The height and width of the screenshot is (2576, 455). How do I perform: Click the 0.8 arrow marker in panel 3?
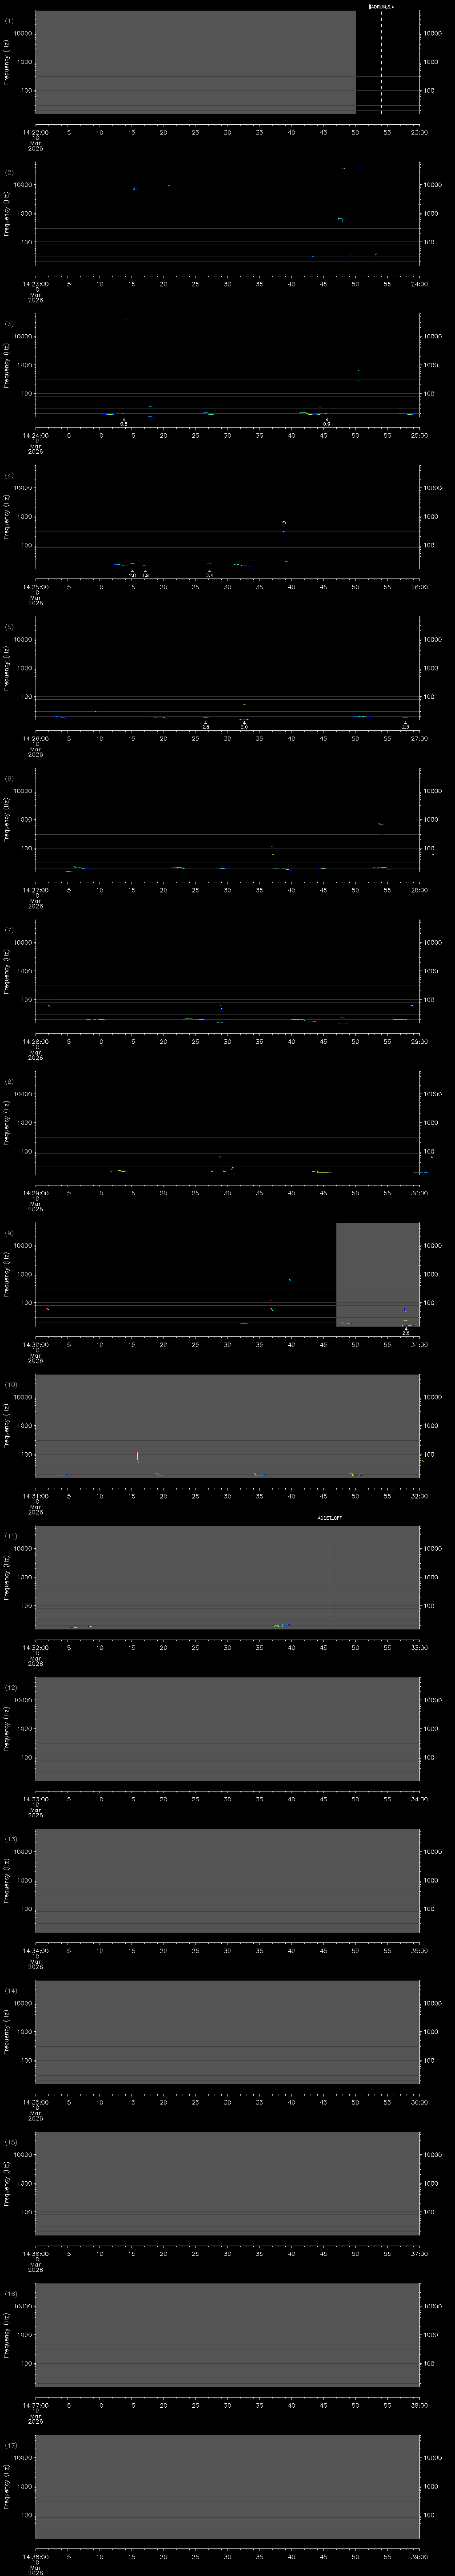click(x=124, y=421)
